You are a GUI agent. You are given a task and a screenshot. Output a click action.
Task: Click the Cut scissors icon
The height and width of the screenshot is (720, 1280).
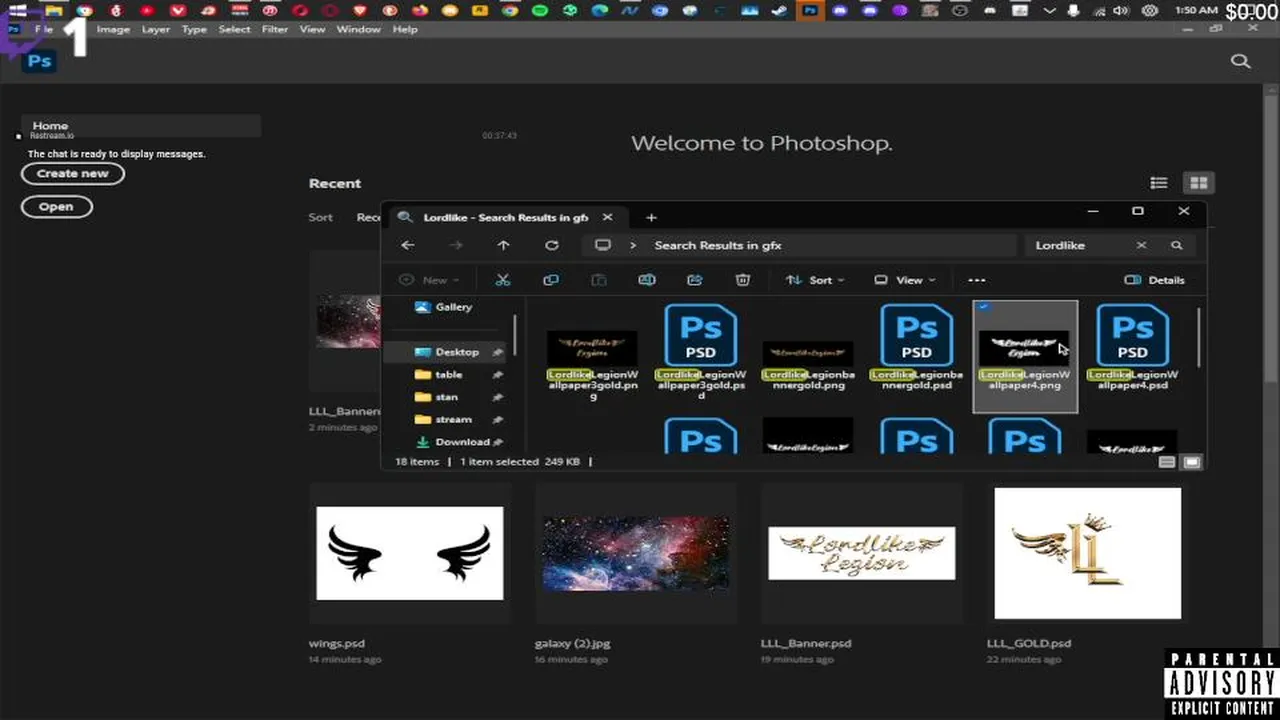(x=503, y=280)
